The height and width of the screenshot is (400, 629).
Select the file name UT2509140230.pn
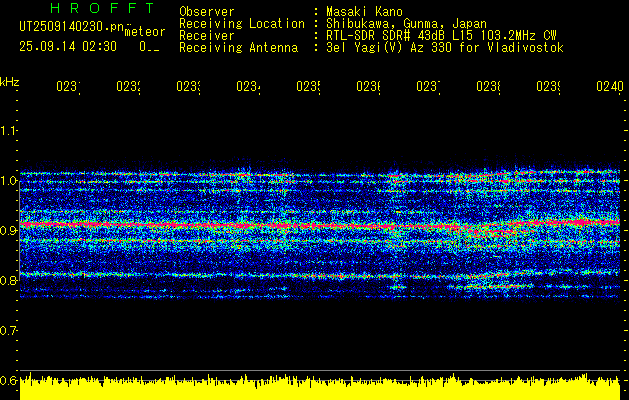pyautogui.click(x=72, y=26)
